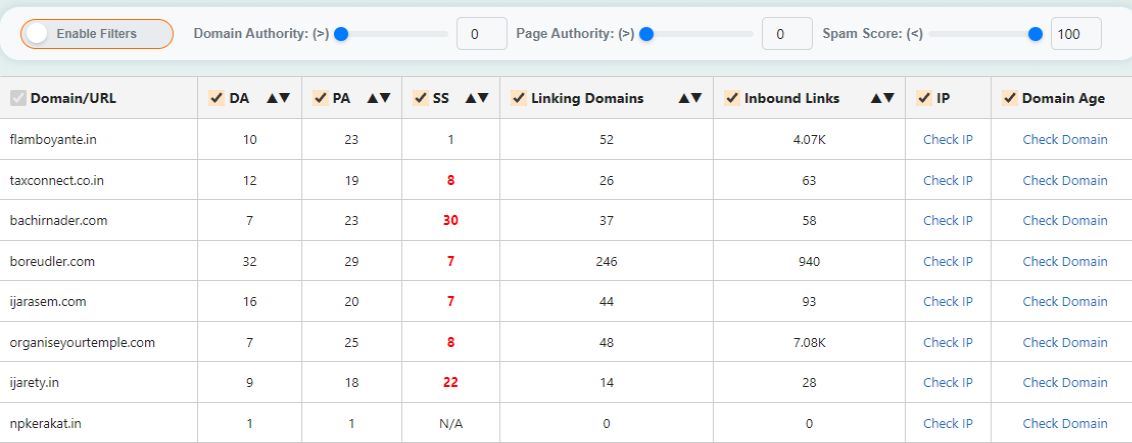The width and height of the screenshot is (1132, 443).
Task: Toggle the Domain/URL header checkbox
Action: [18, 98]
